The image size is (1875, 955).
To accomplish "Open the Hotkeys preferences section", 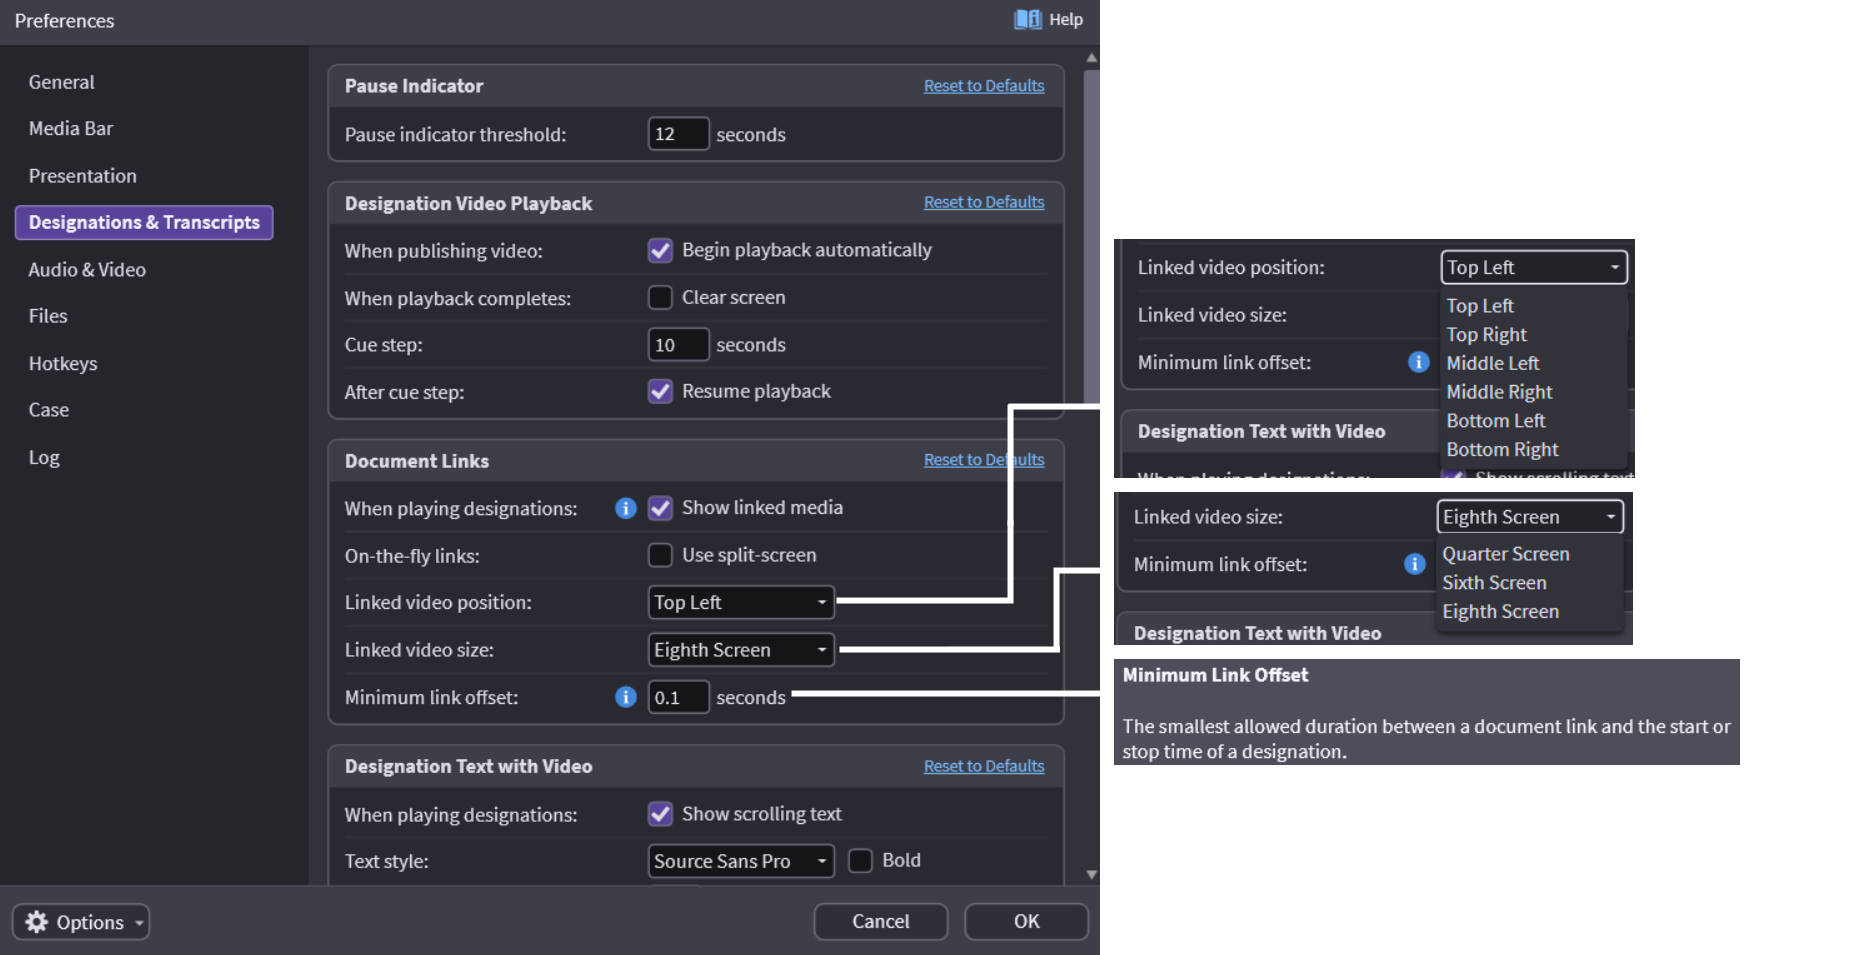I will tap(63, 364).
